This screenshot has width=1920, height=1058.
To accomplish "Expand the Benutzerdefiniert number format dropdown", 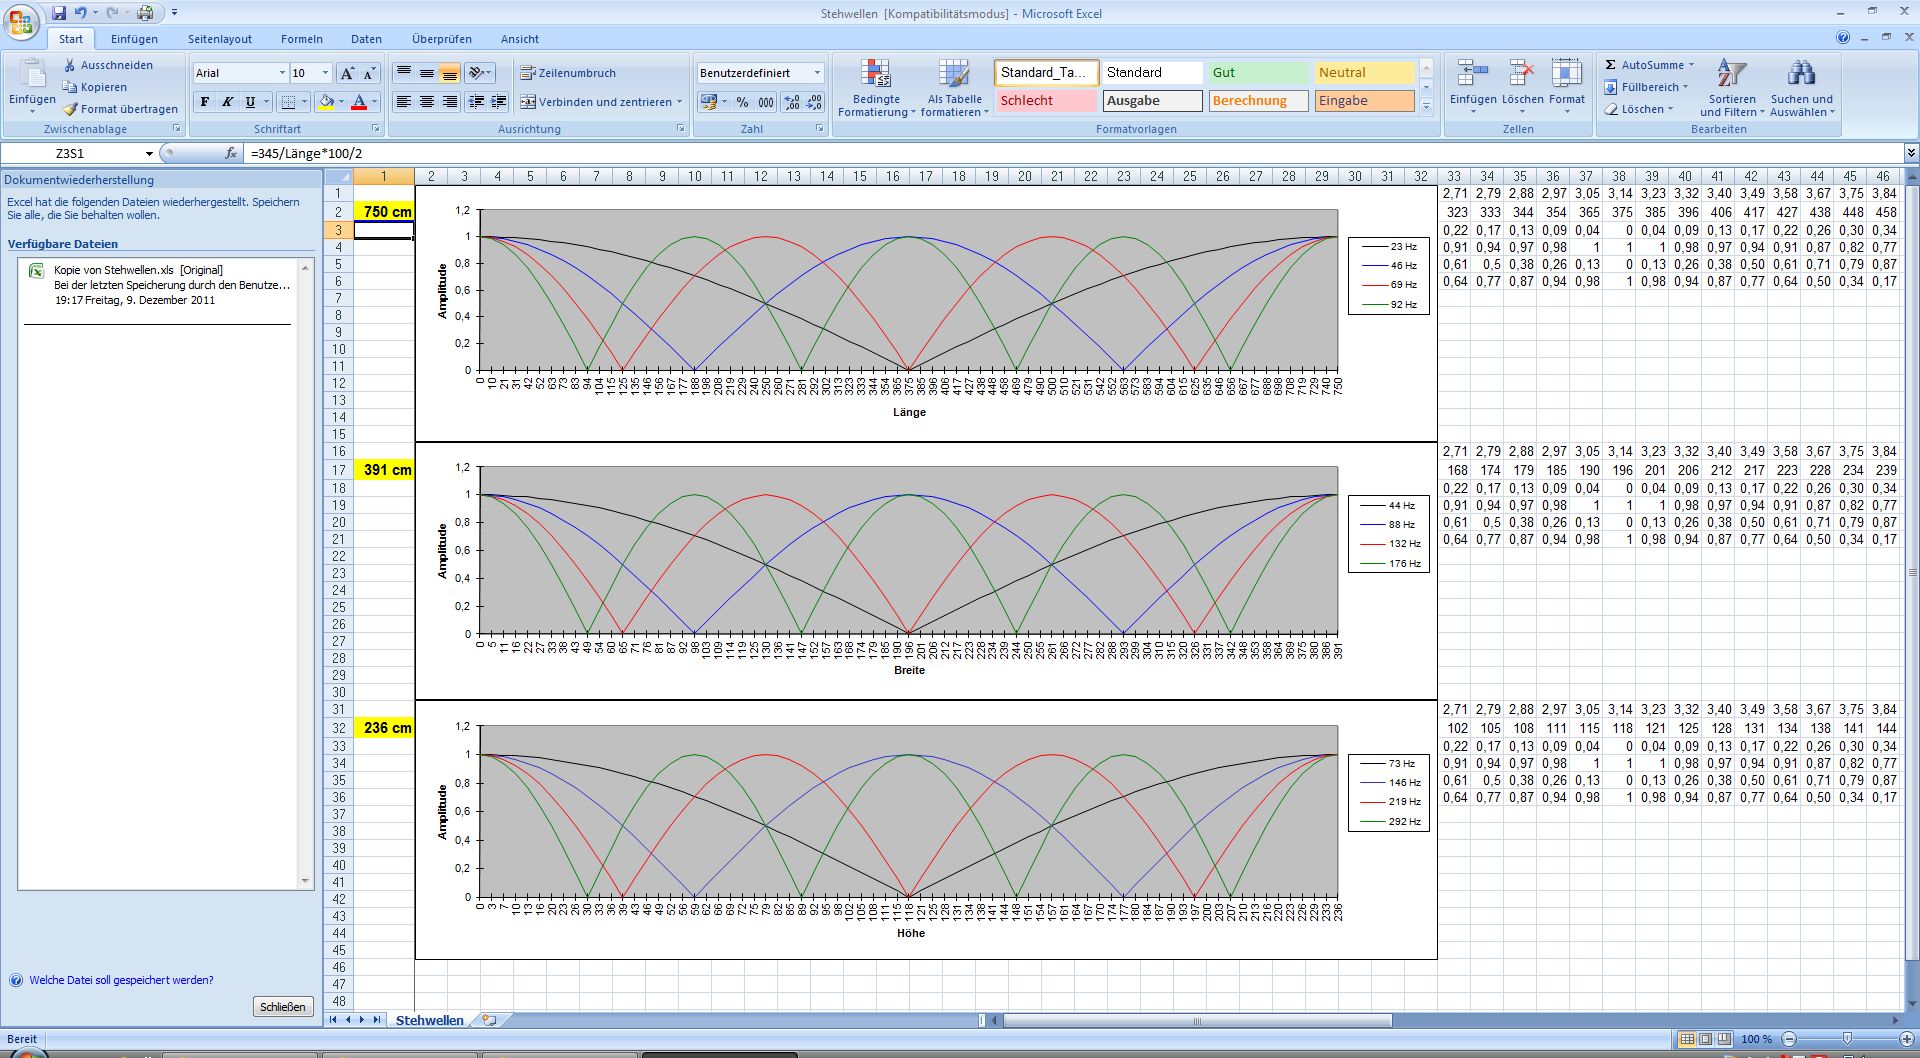I will tap(817, 73).
